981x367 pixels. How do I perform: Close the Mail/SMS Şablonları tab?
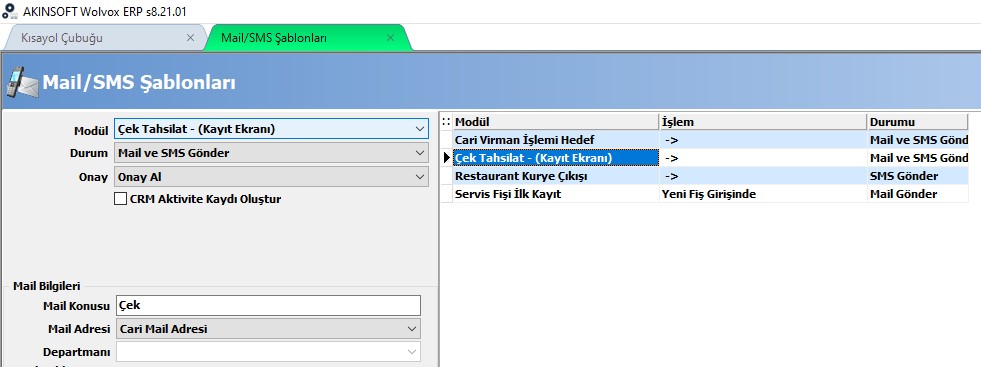(390, 38)
